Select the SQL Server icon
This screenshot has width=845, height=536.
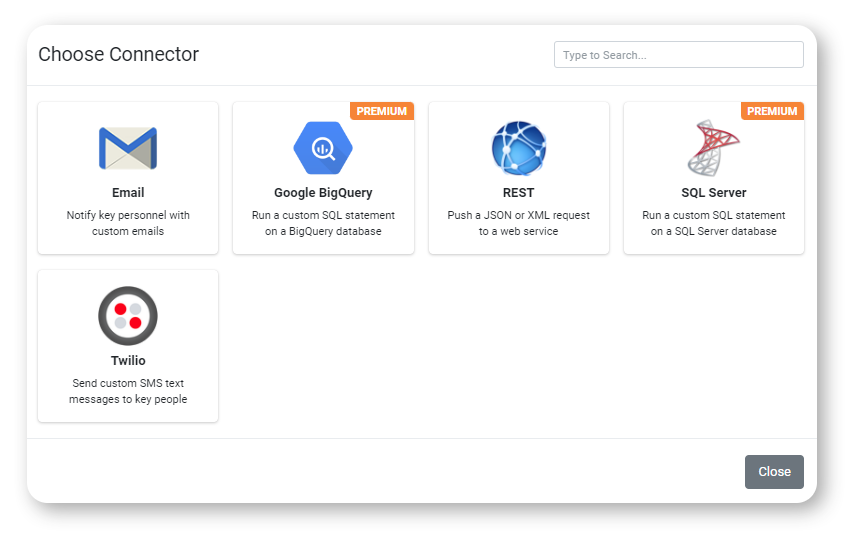tap(714, 148)
